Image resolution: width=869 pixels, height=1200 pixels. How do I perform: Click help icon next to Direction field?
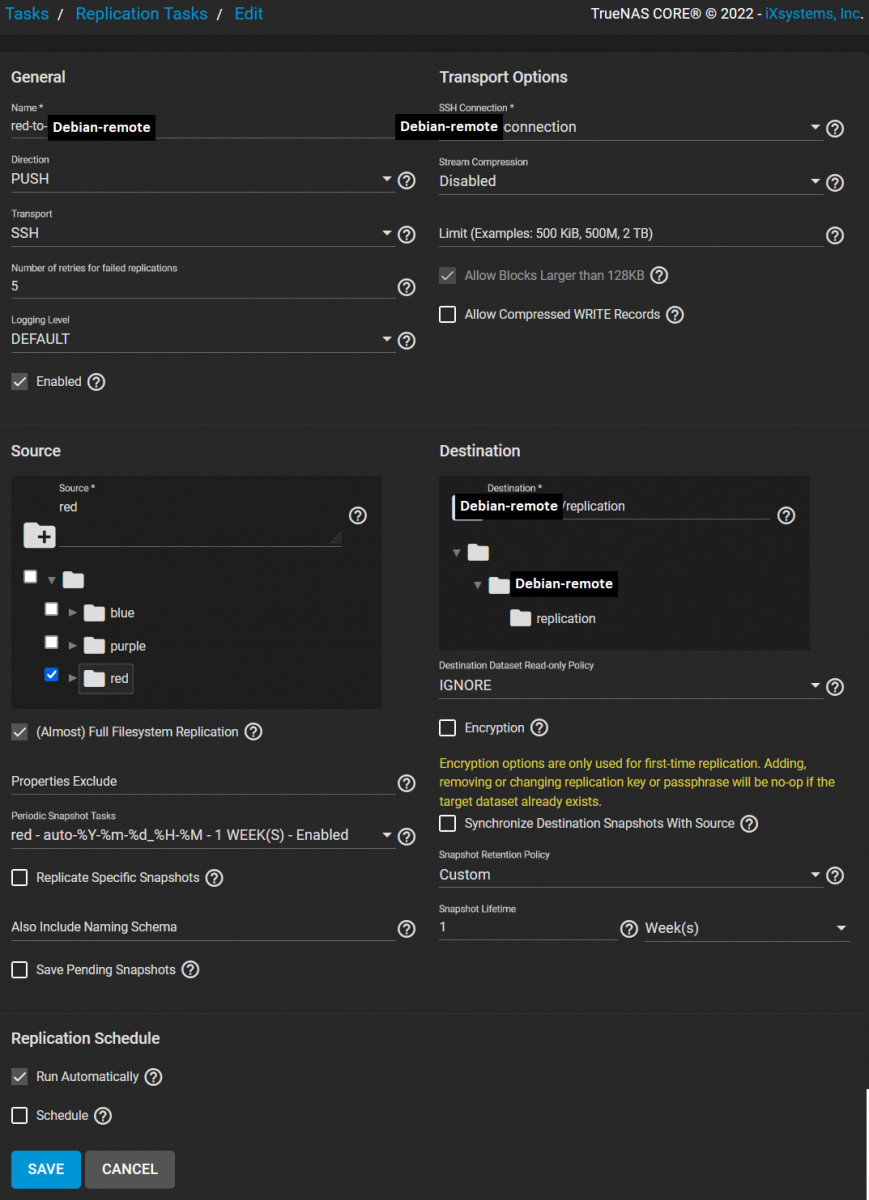point(406,181)
